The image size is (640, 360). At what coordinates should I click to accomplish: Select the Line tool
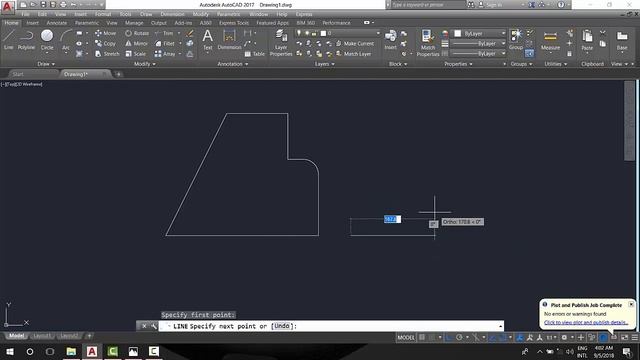9,40
